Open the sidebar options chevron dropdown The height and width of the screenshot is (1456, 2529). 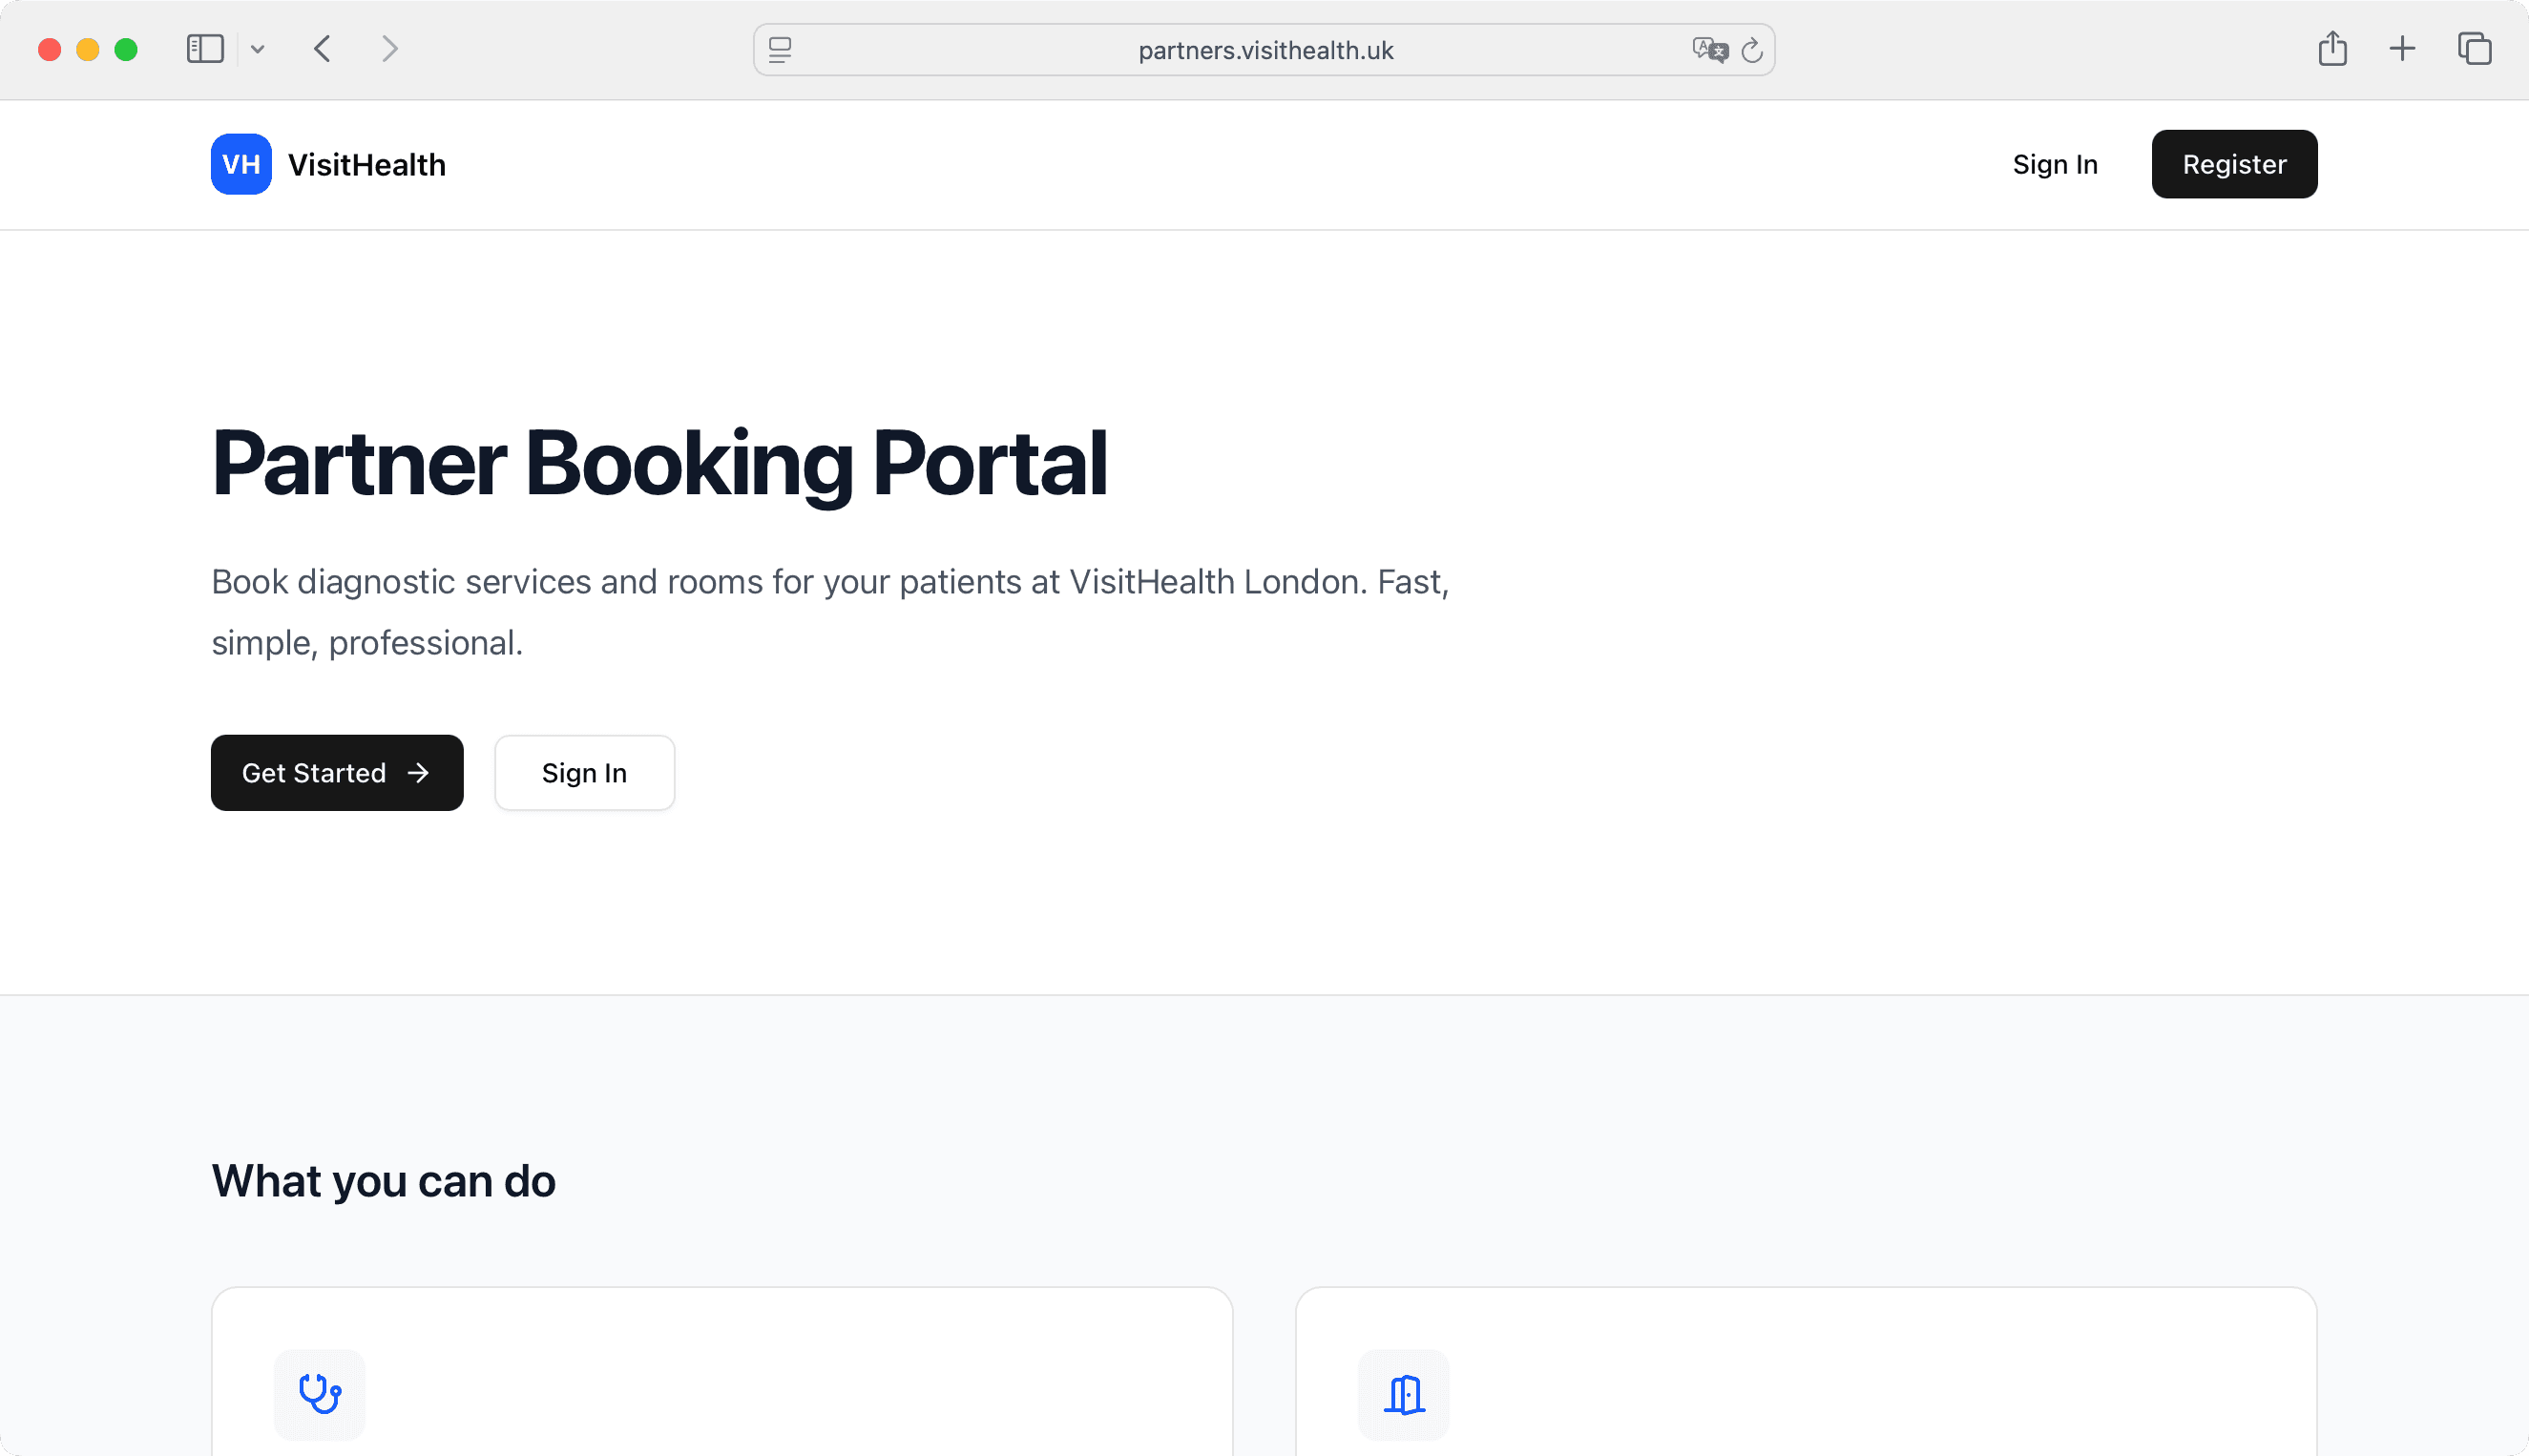tap(258, 49)
